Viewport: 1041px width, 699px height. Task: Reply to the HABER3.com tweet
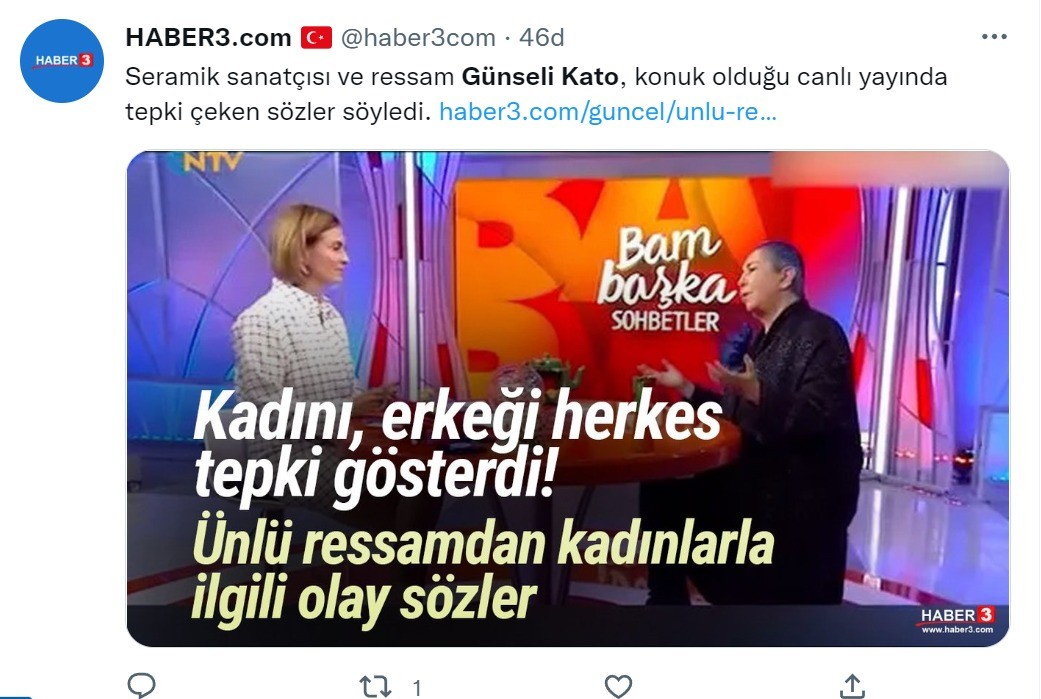click(x=141, y=686)
